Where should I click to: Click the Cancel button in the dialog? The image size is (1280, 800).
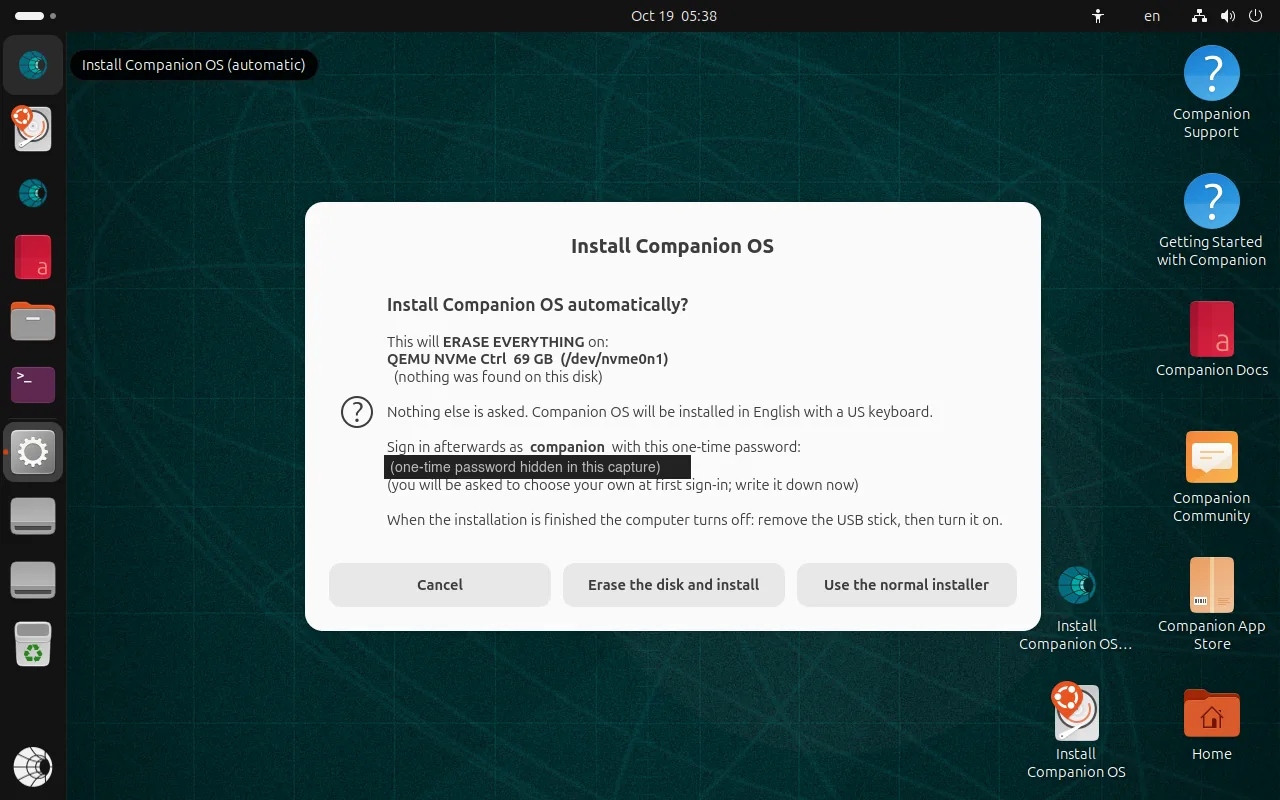[x=440, y=585]
